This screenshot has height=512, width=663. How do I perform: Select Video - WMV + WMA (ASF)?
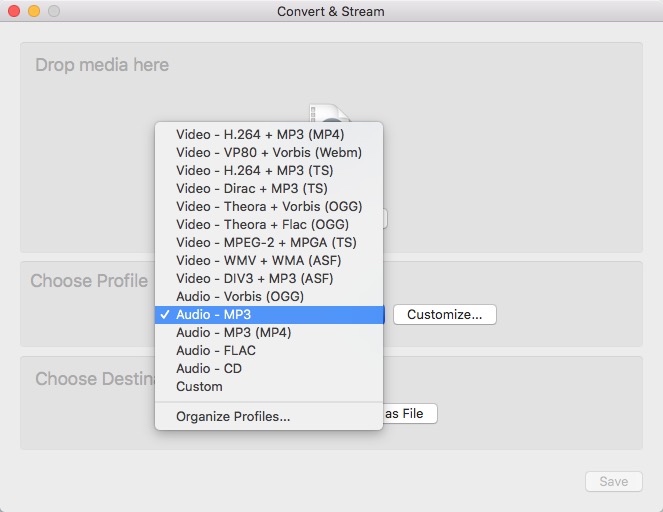[x=269, y=260]
